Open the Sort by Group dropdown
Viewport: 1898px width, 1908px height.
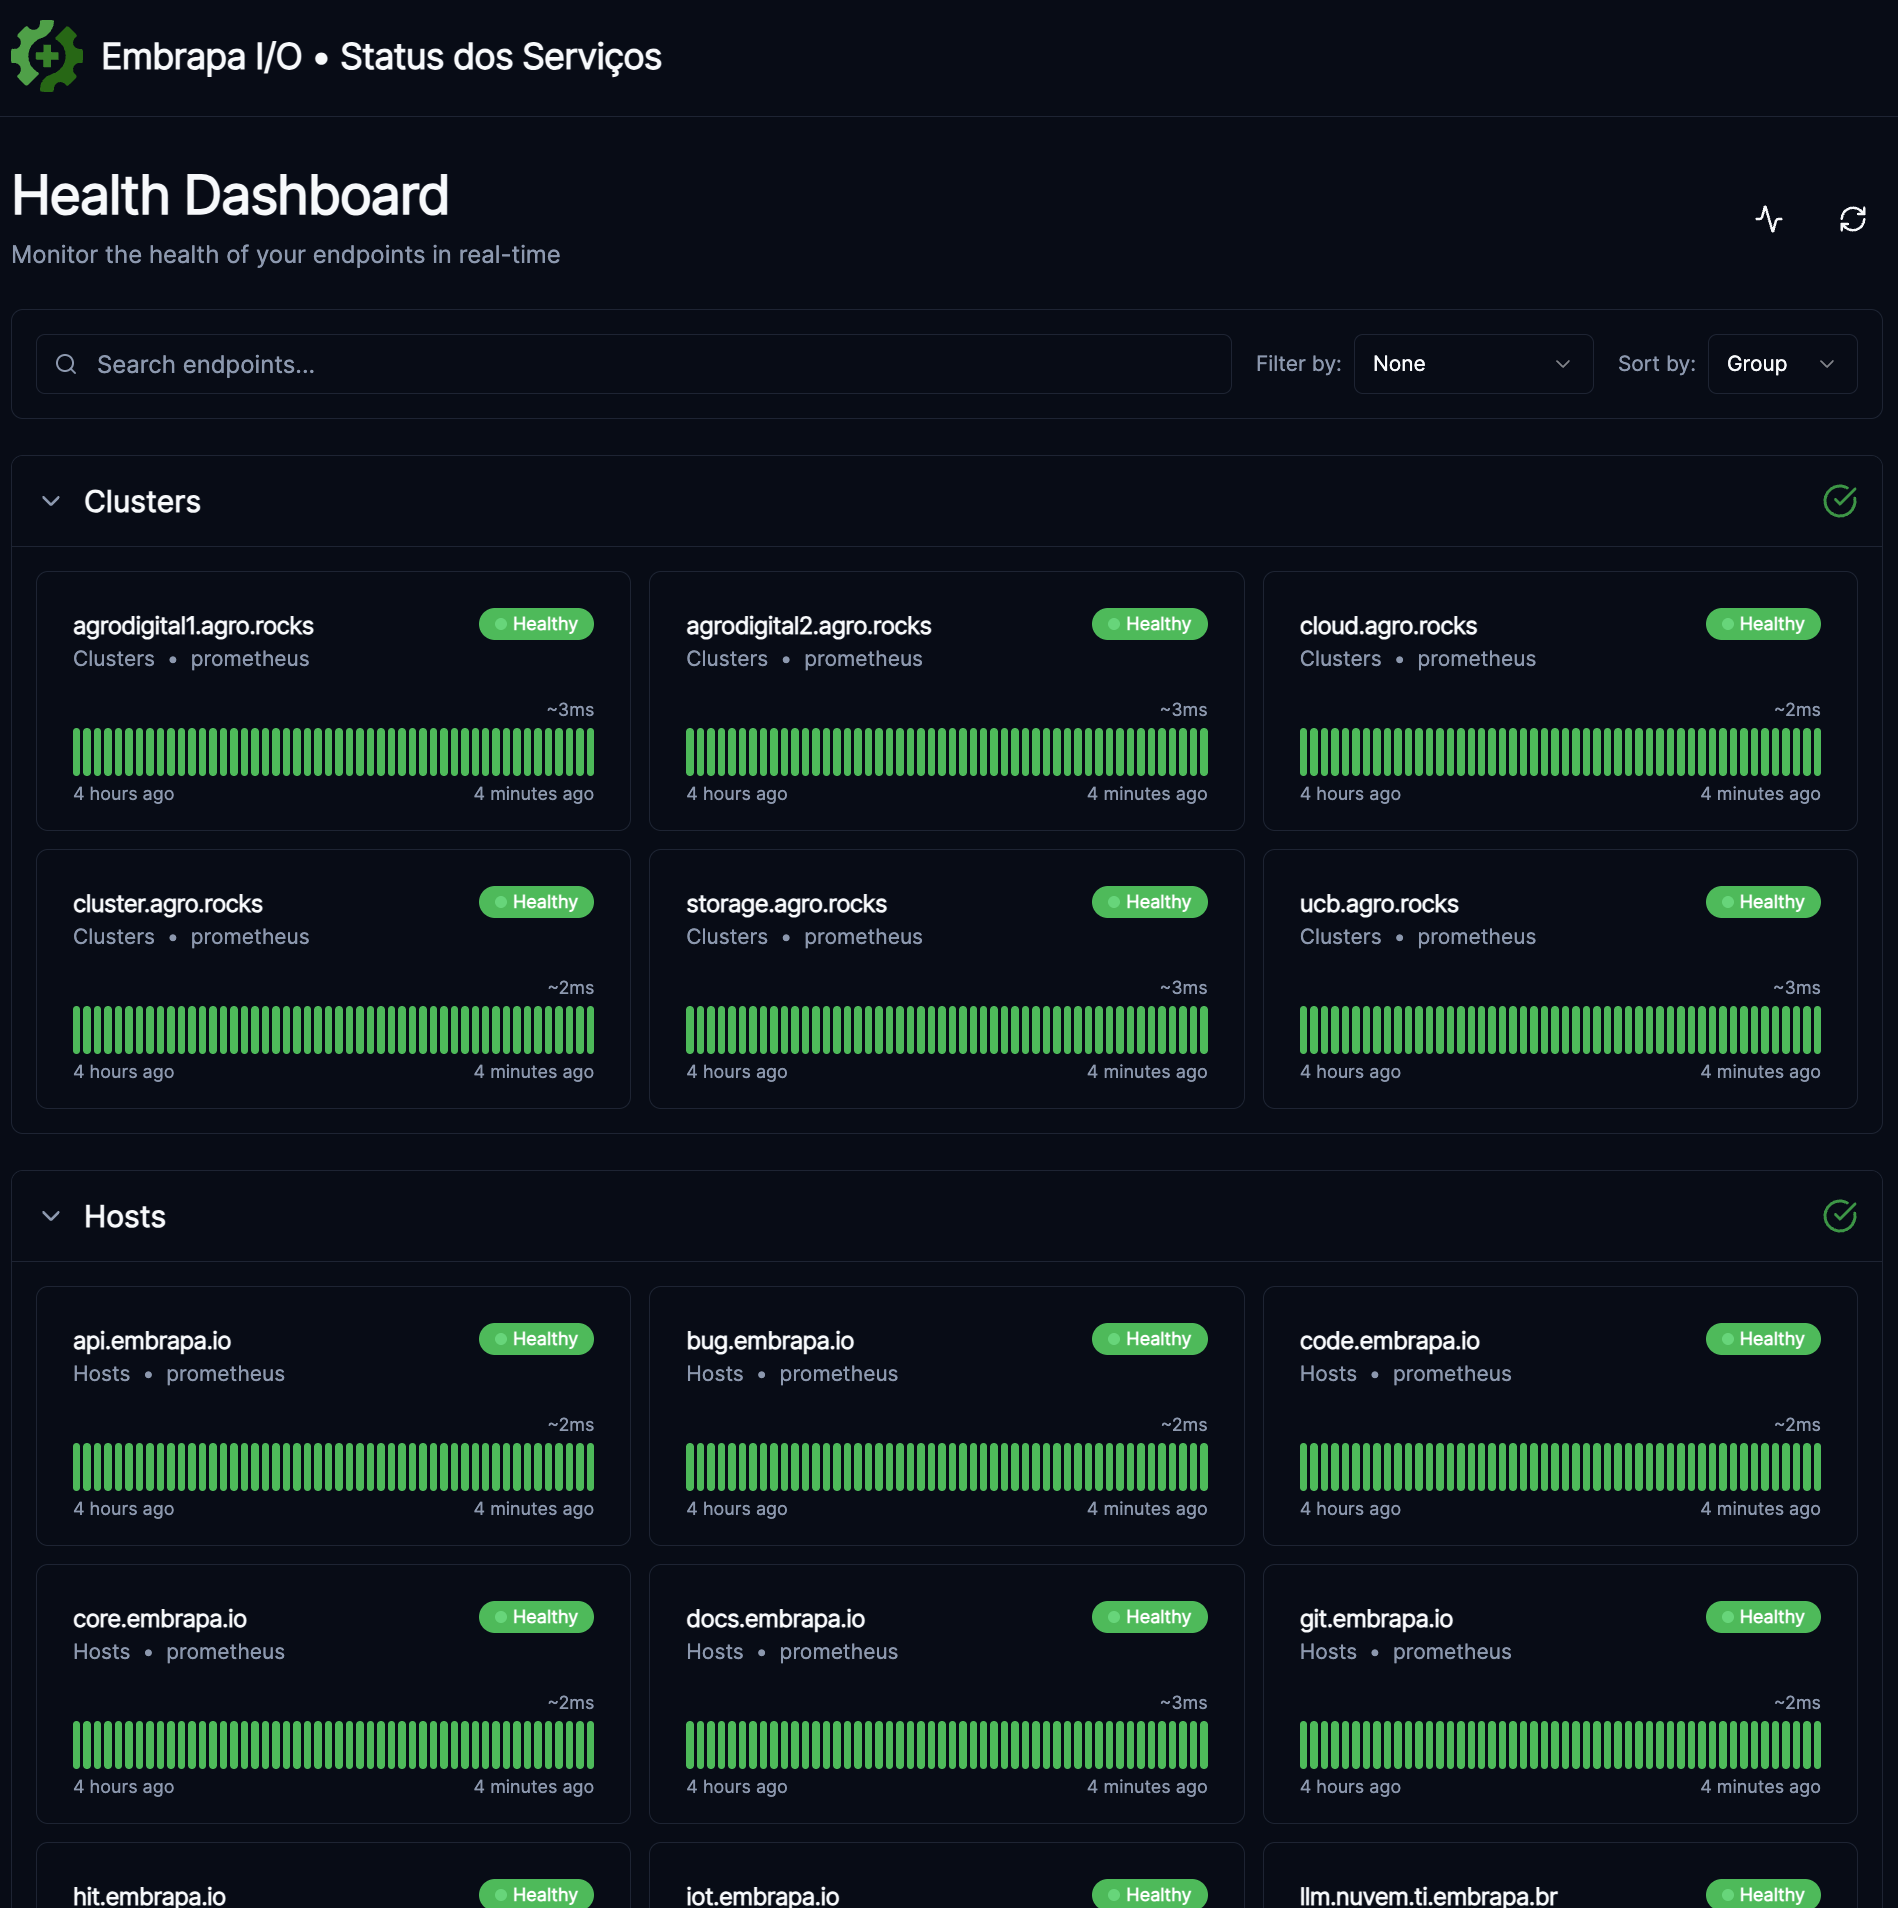[x=1782, y=364]
